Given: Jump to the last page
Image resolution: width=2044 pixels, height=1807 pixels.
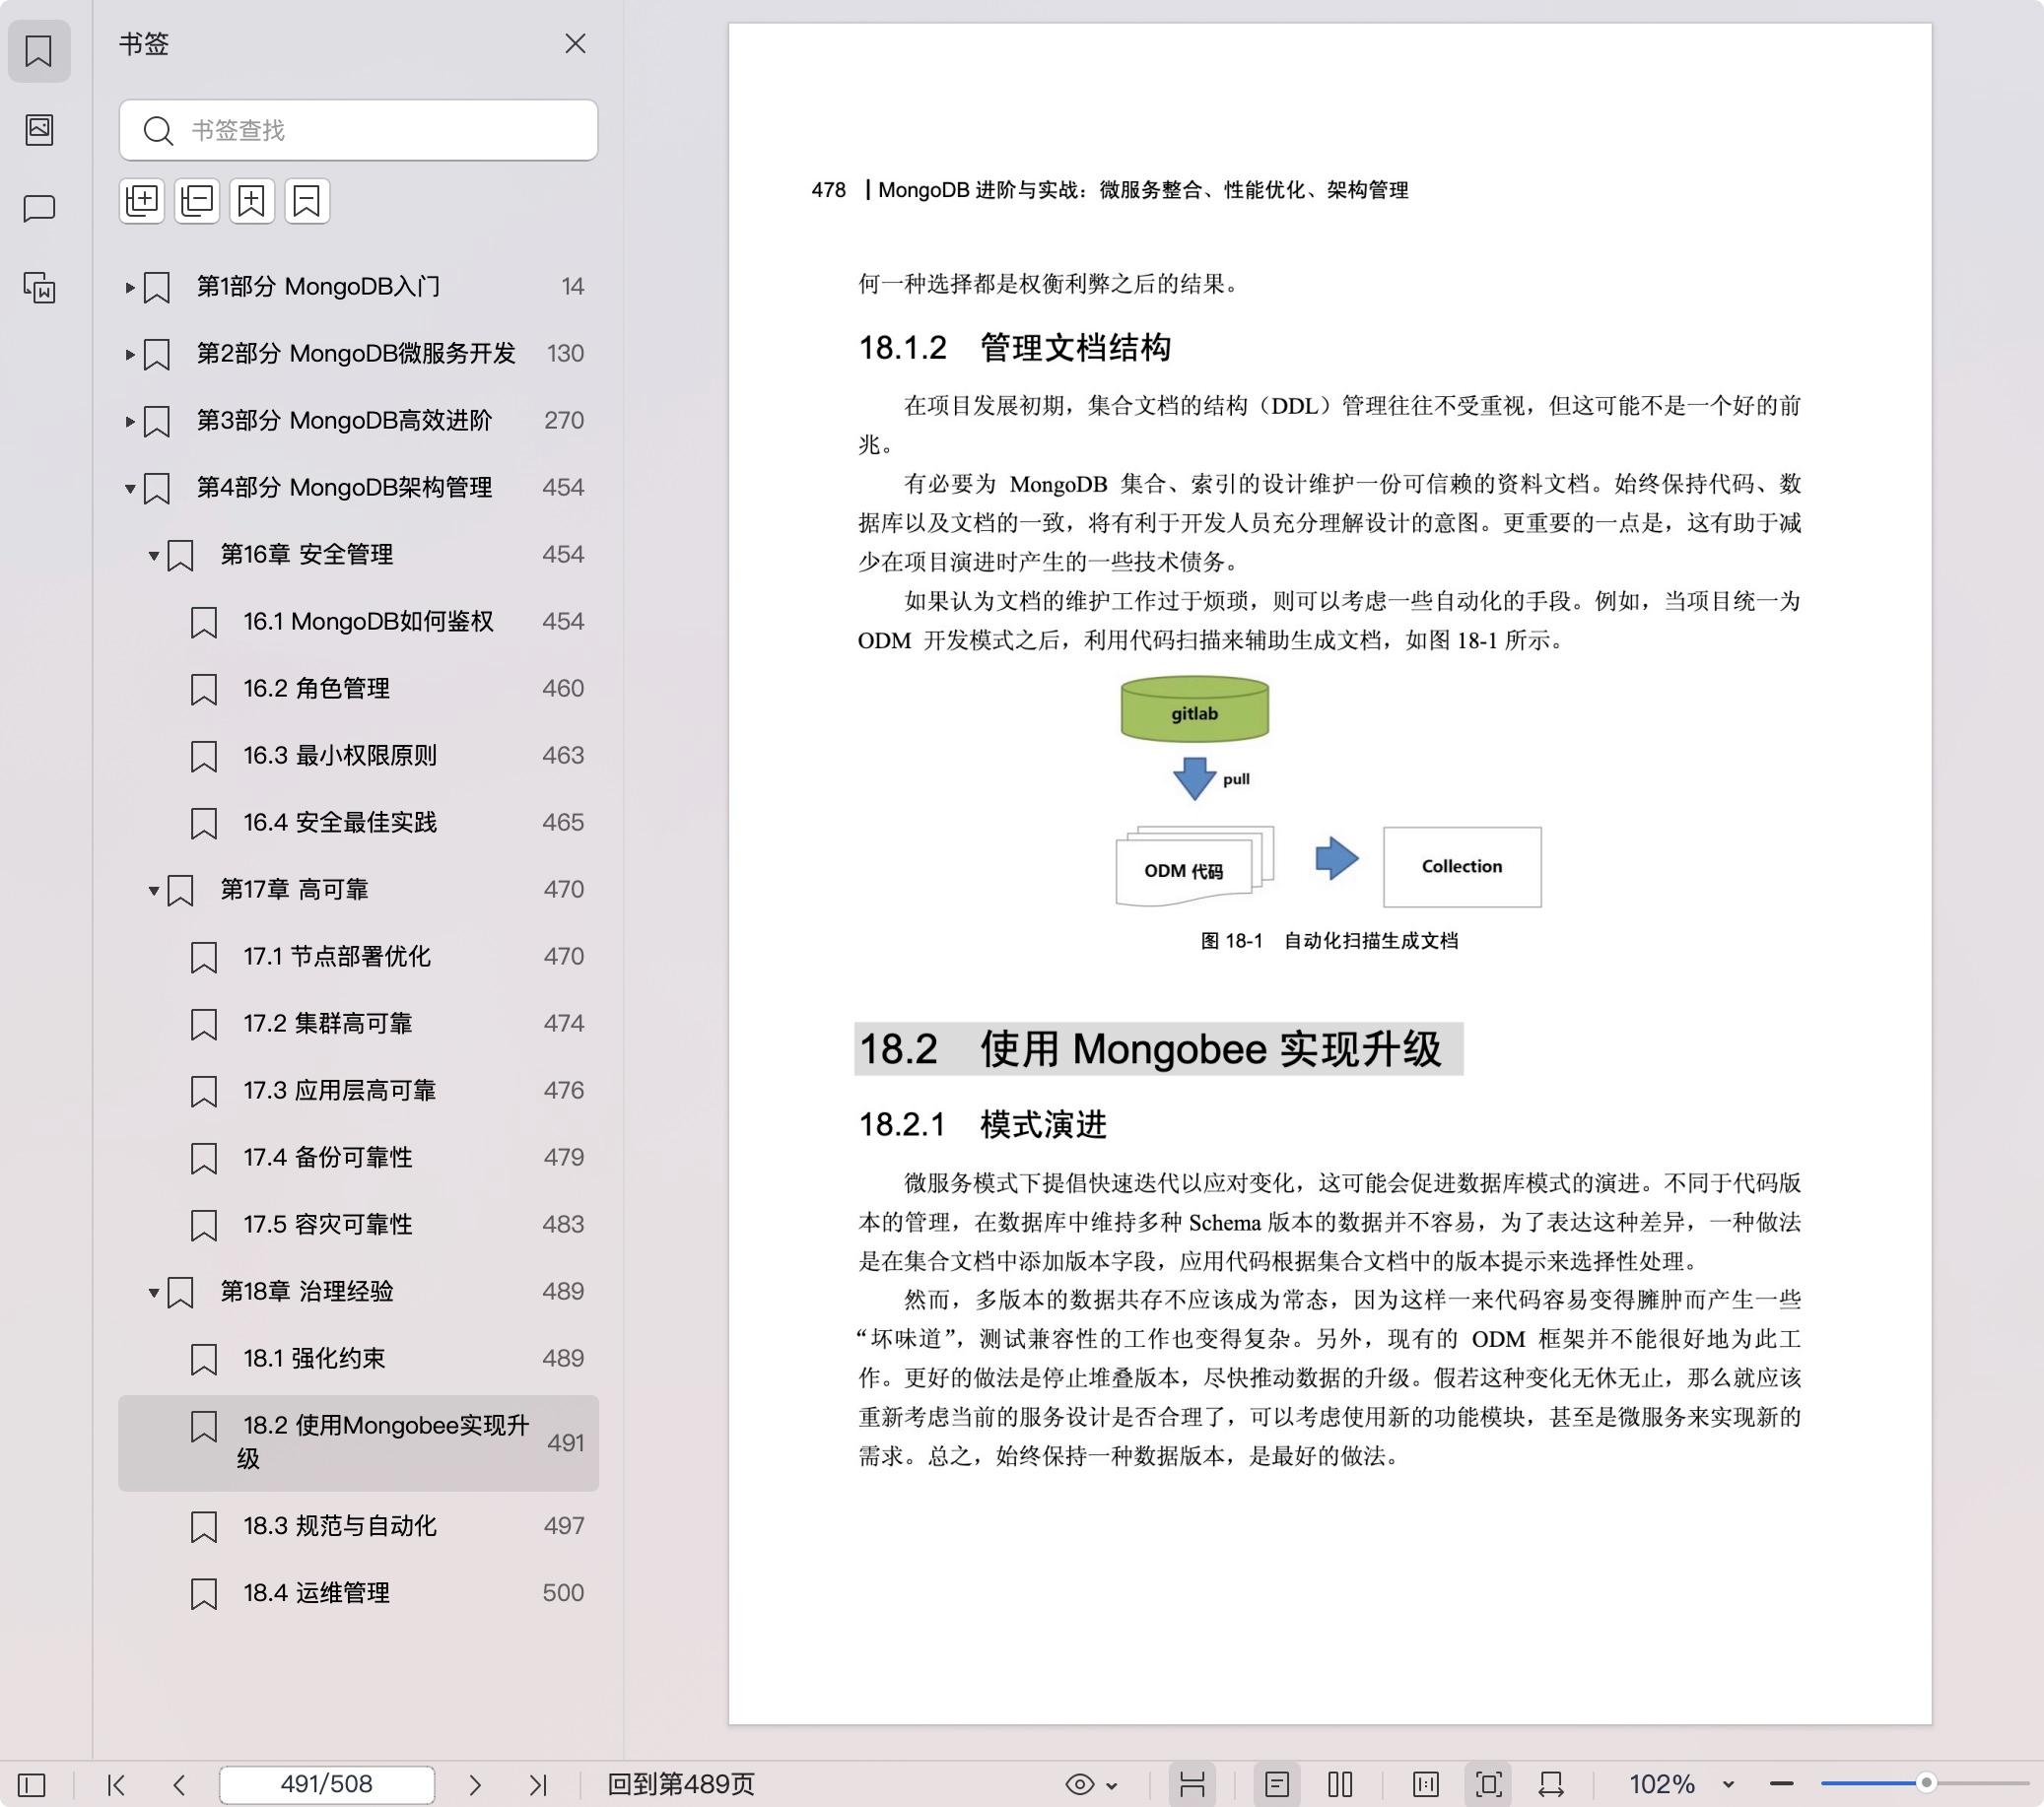Looking at the screenshot, I should [538, 1784].
